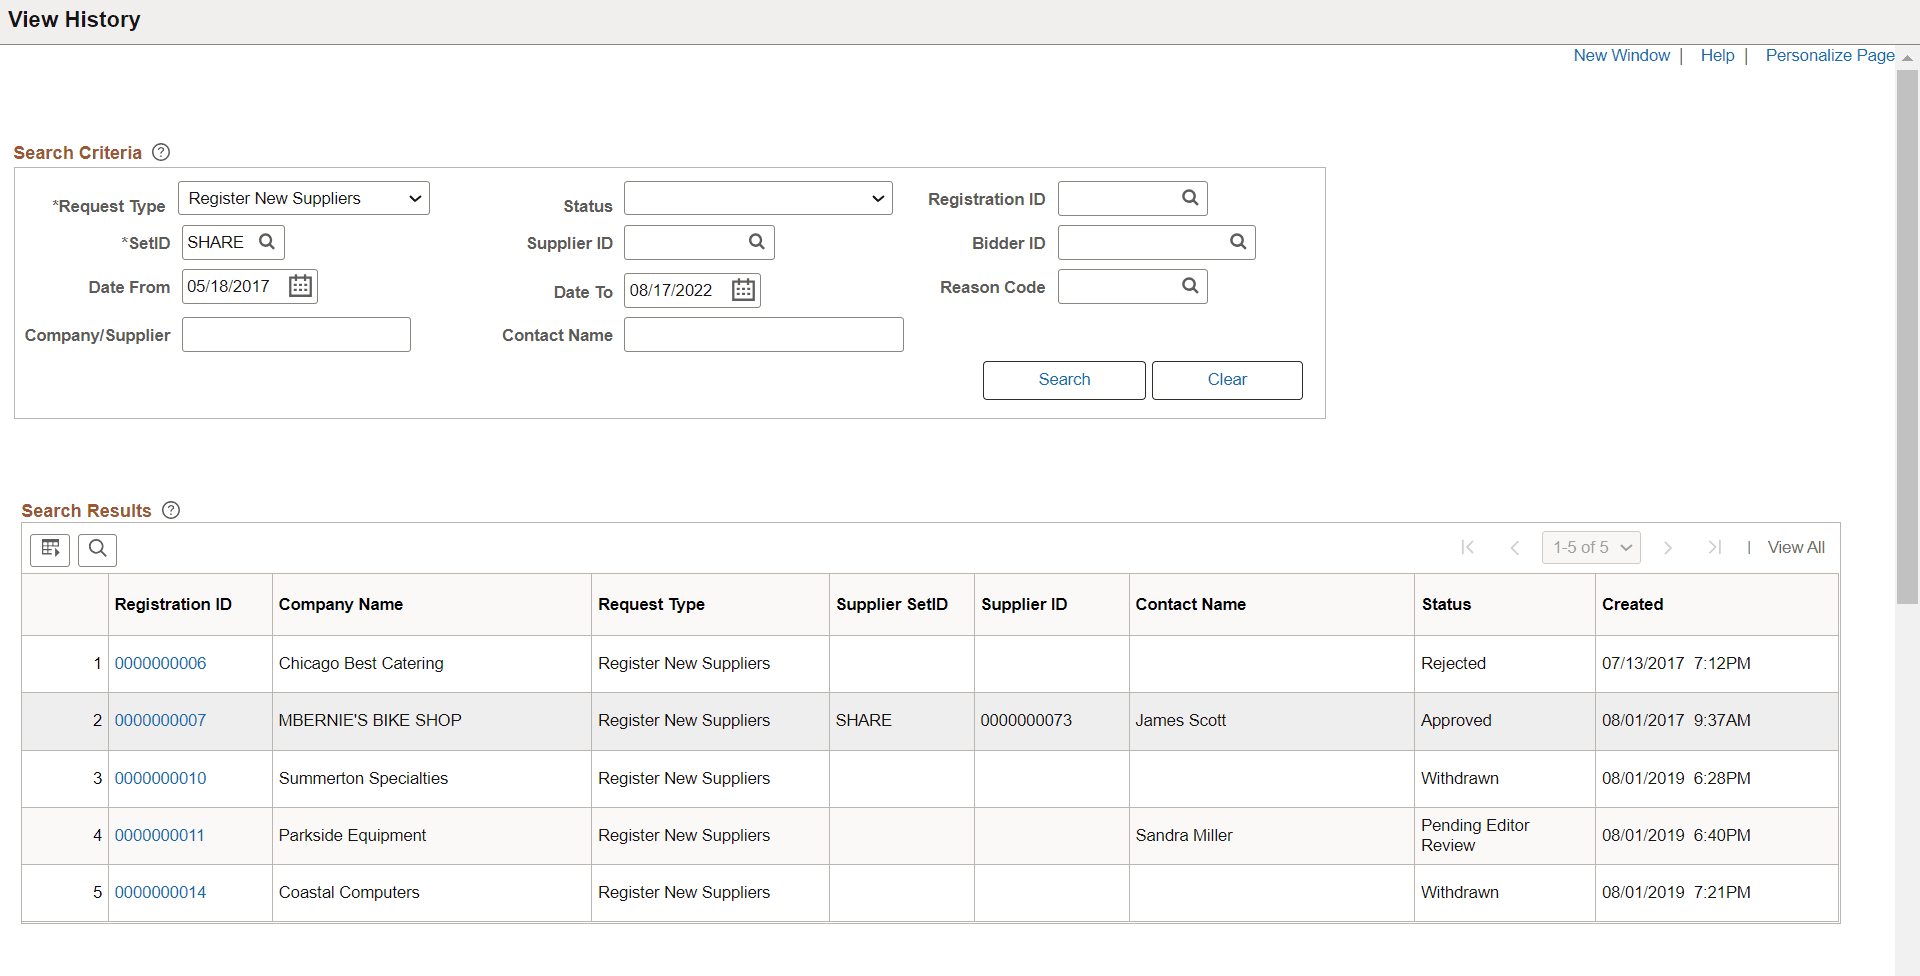Open the Date To calendar picker

(x=742, y=290)
